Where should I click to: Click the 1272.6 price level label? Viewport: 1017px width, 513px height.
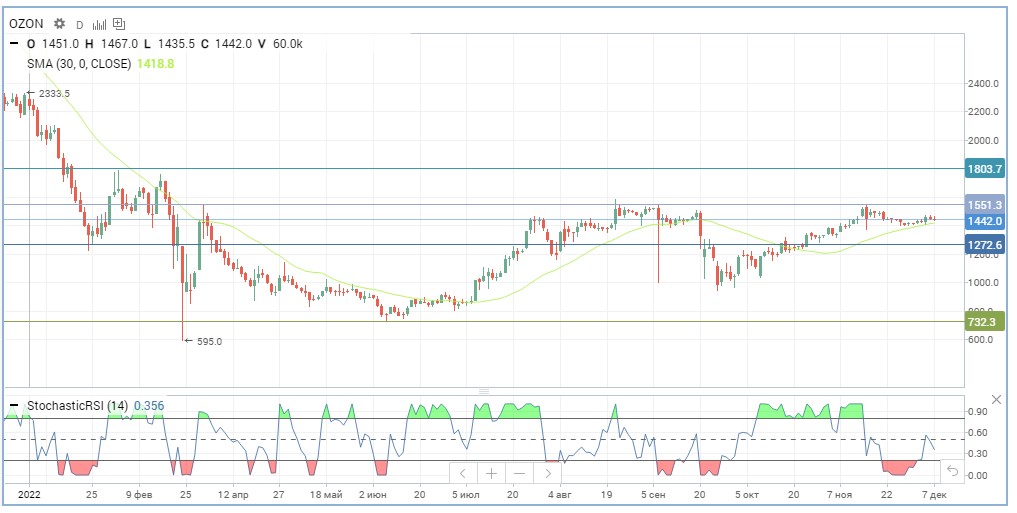[984, 244]
